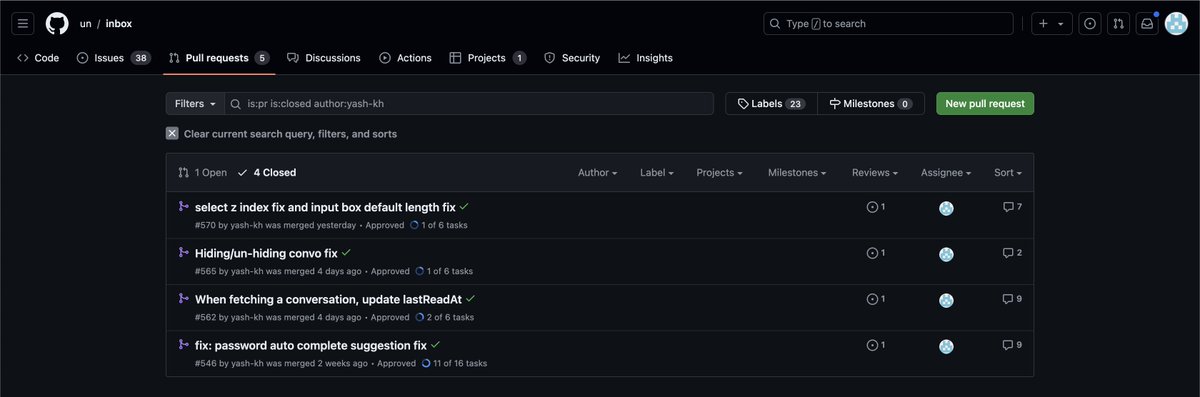Open the Labels page button
The image size is (1200, 397).
pyautogui.click(x=771, y=103)
